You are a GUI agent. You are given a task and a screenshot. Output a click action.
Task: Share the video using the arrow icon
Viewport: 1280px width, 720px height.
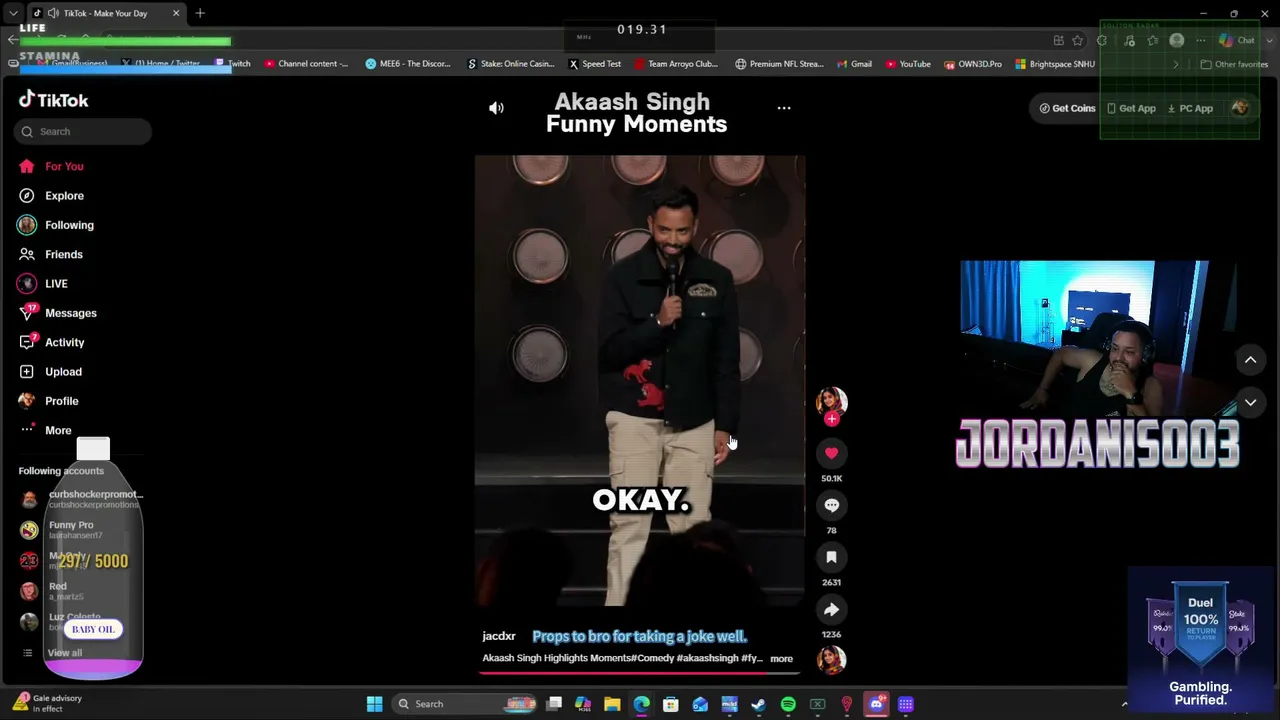831,609
